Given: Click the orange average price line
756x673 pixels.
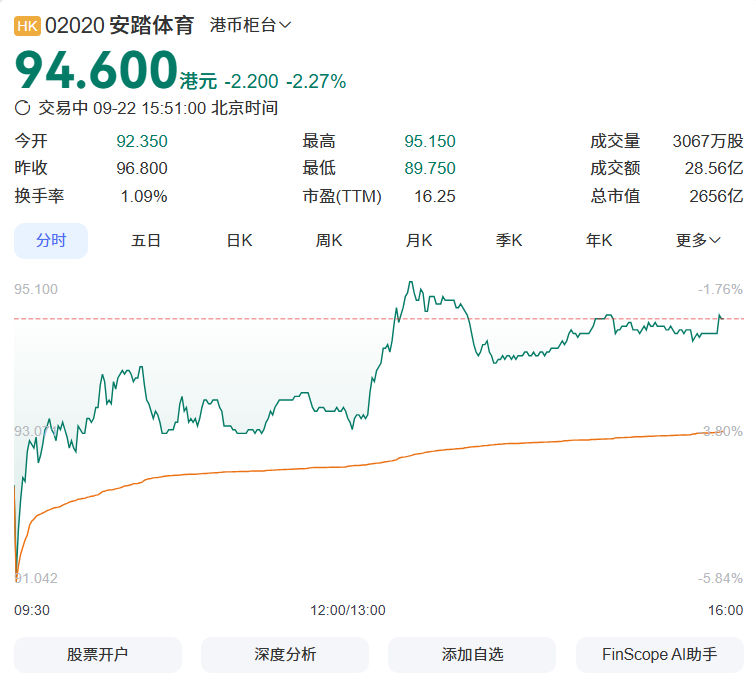Looking at the screenshot, I should pyautogui.click(x=300, y=468).
